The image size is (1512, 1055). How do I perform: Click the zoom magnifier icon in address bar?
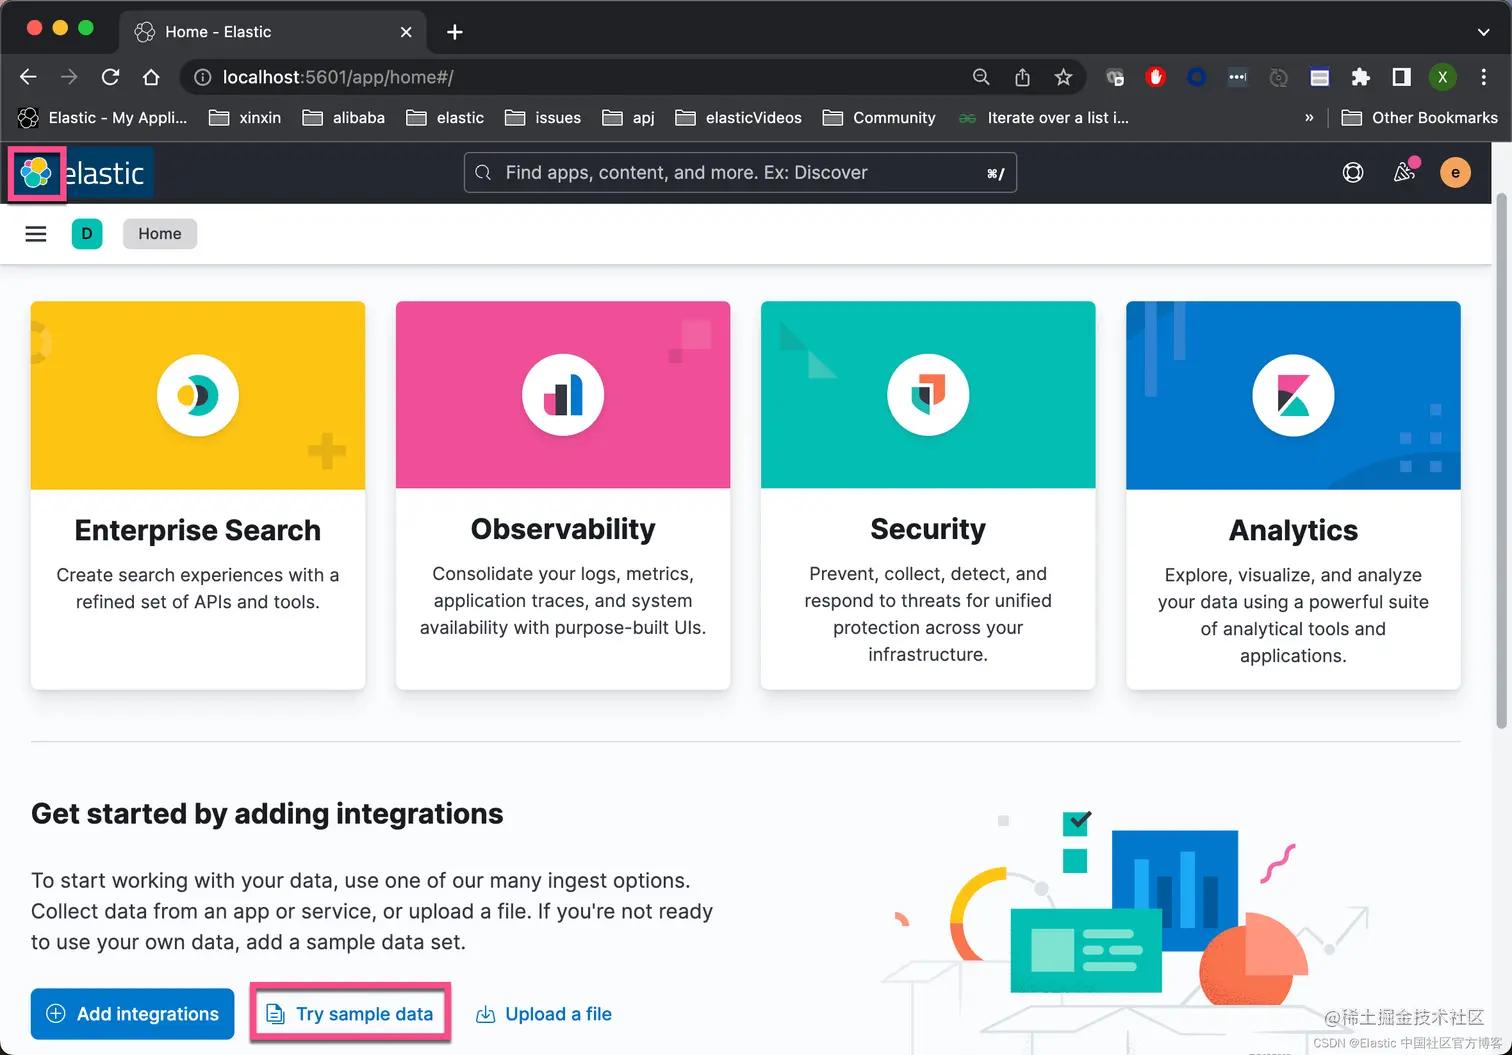pyautogui.click(x=981, y=77)
